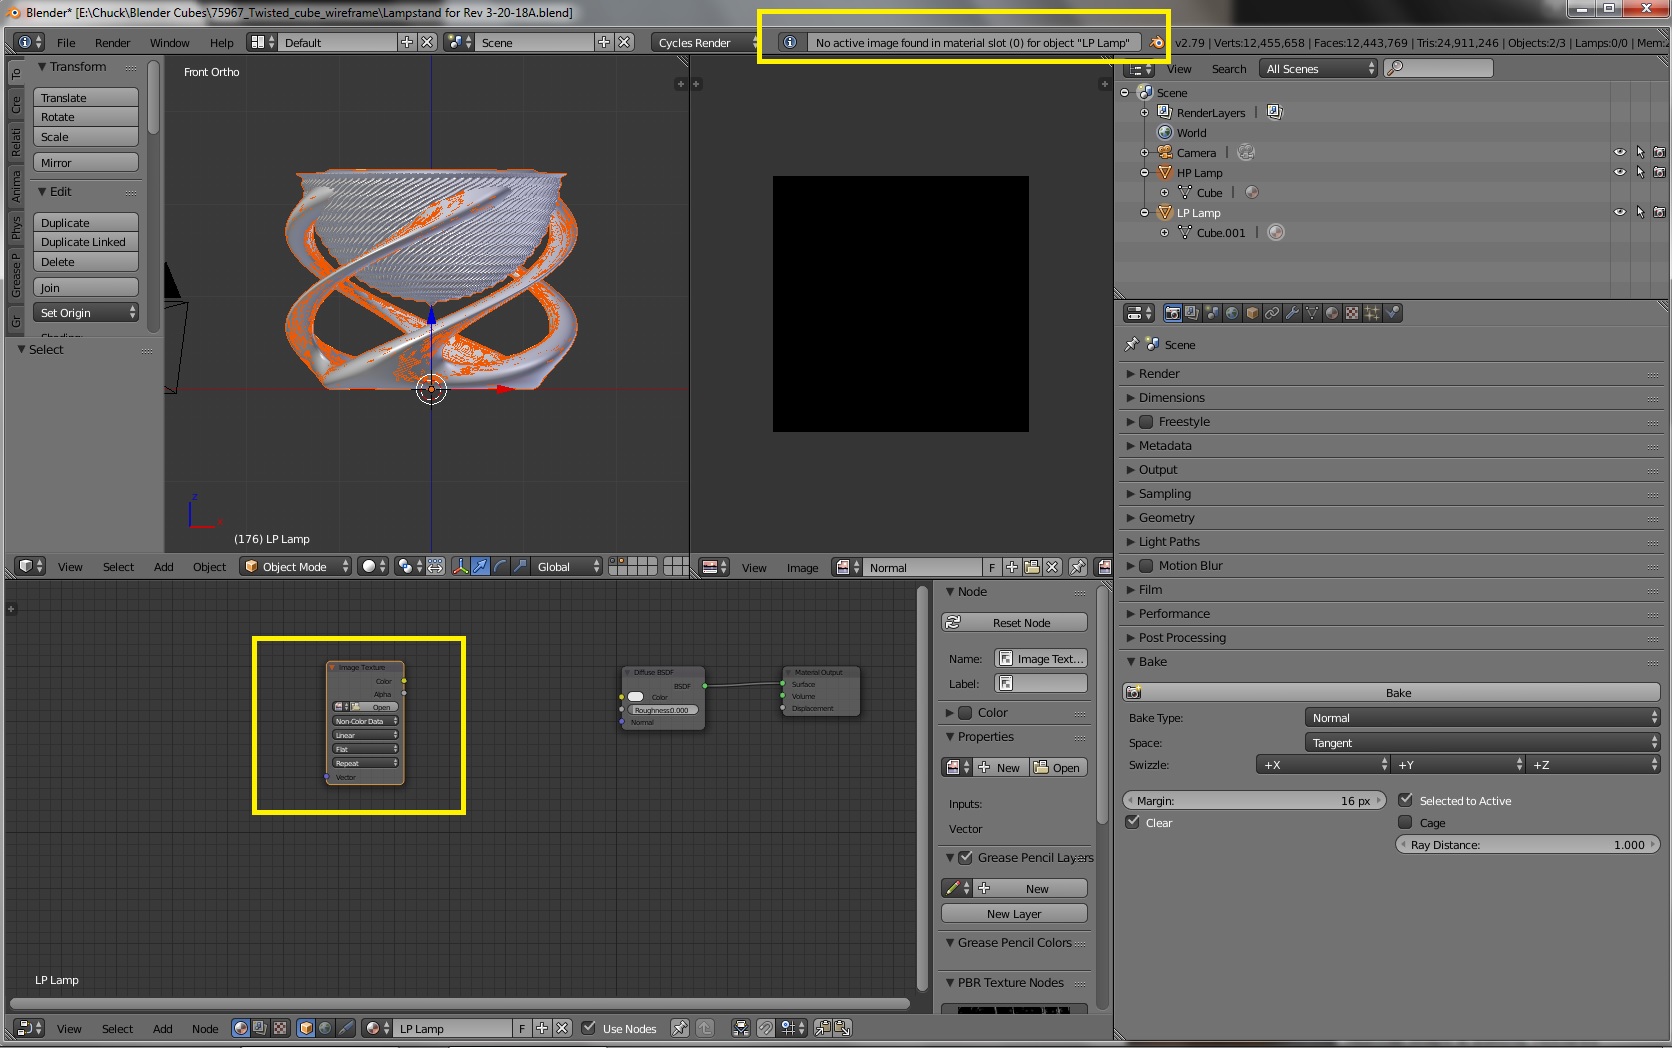Screen dimensions: 1672x1050
Task: Open the Bake Type dropdown set to Normal
Action: [1481, 717]
